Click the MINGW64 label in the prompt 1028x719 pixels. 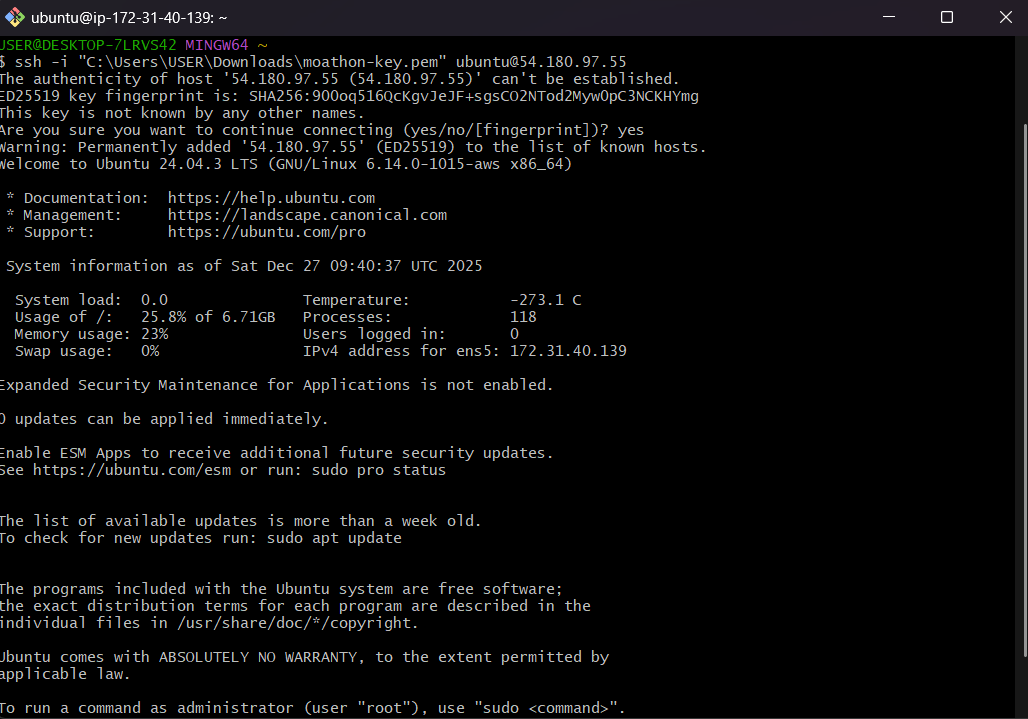[x=217, y=45]
